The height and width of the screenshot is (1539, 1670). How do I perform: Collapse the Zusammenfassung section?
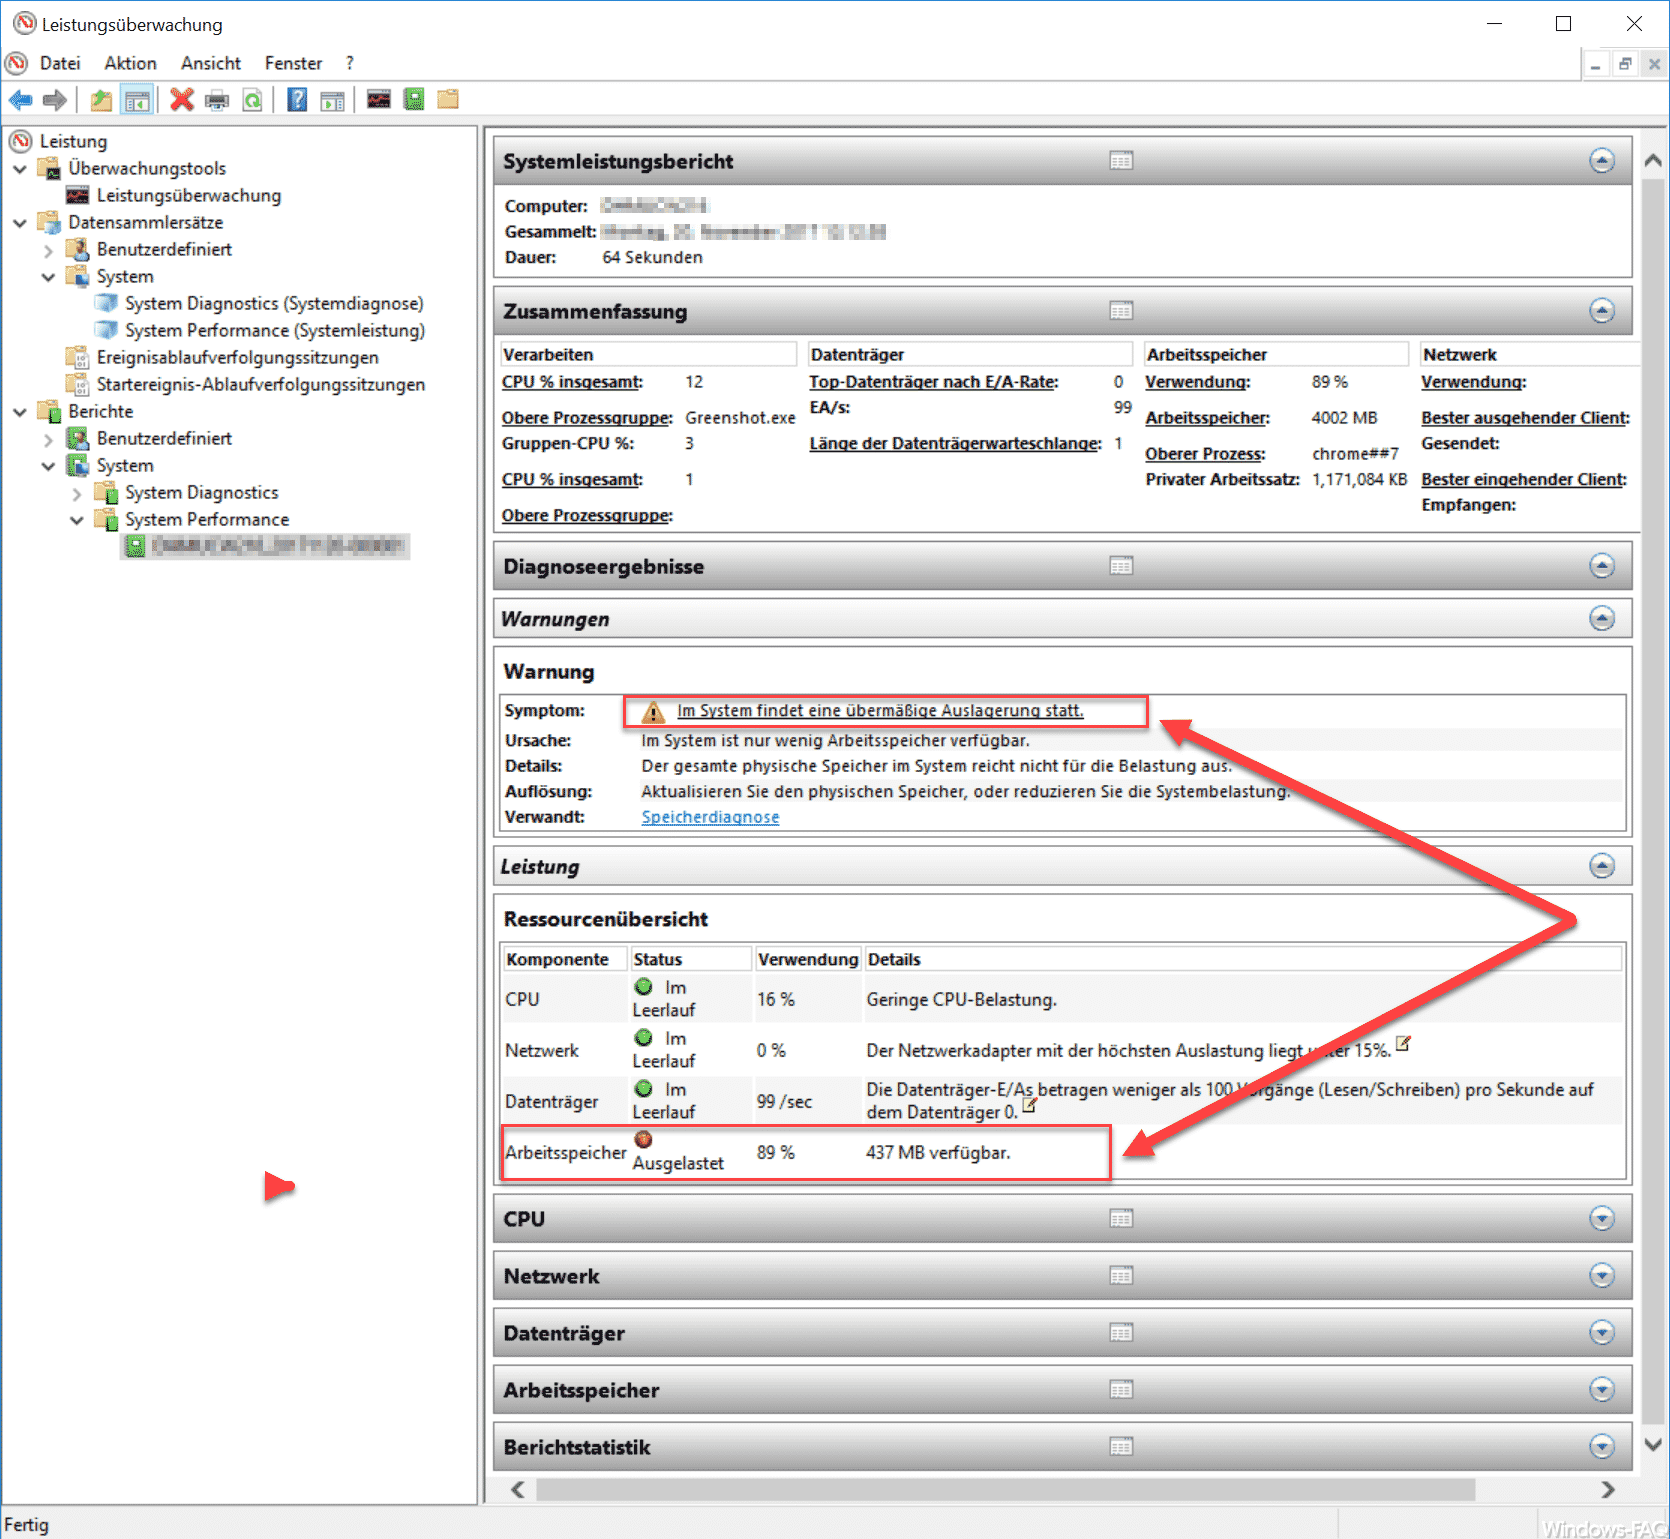tap(1602, 311)
